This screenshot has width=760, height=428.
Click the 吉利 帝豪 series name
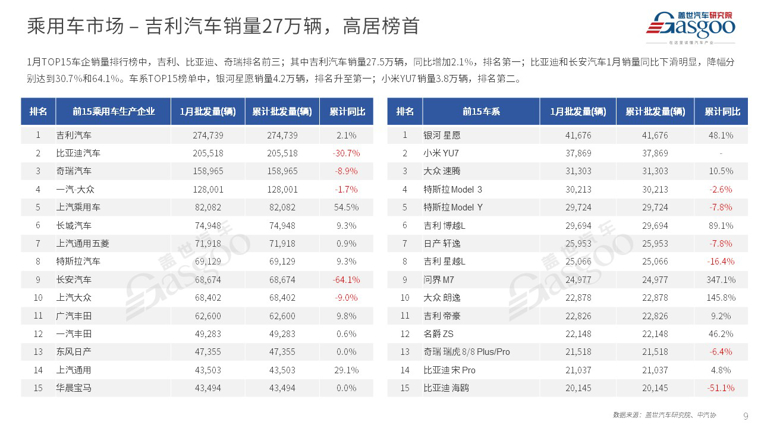coord(442,316)
